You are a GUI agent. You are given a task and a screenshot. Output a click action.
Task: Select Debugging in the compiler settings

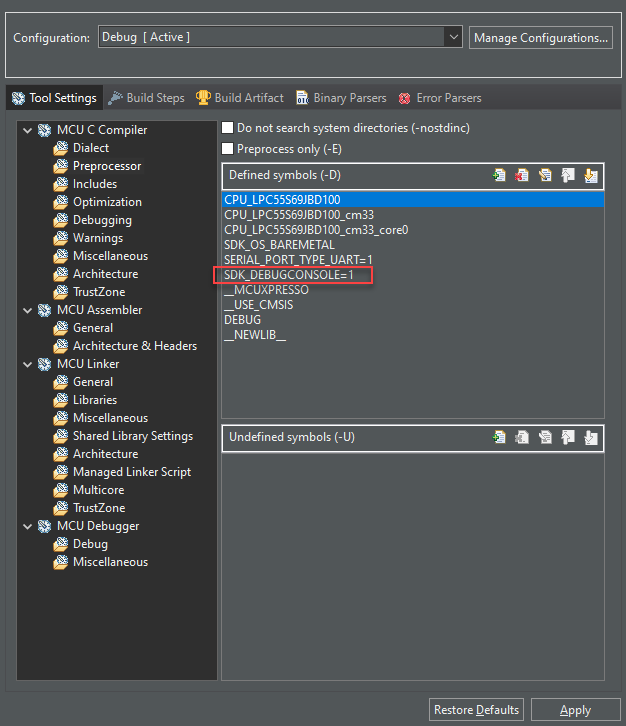coord(102,220)
